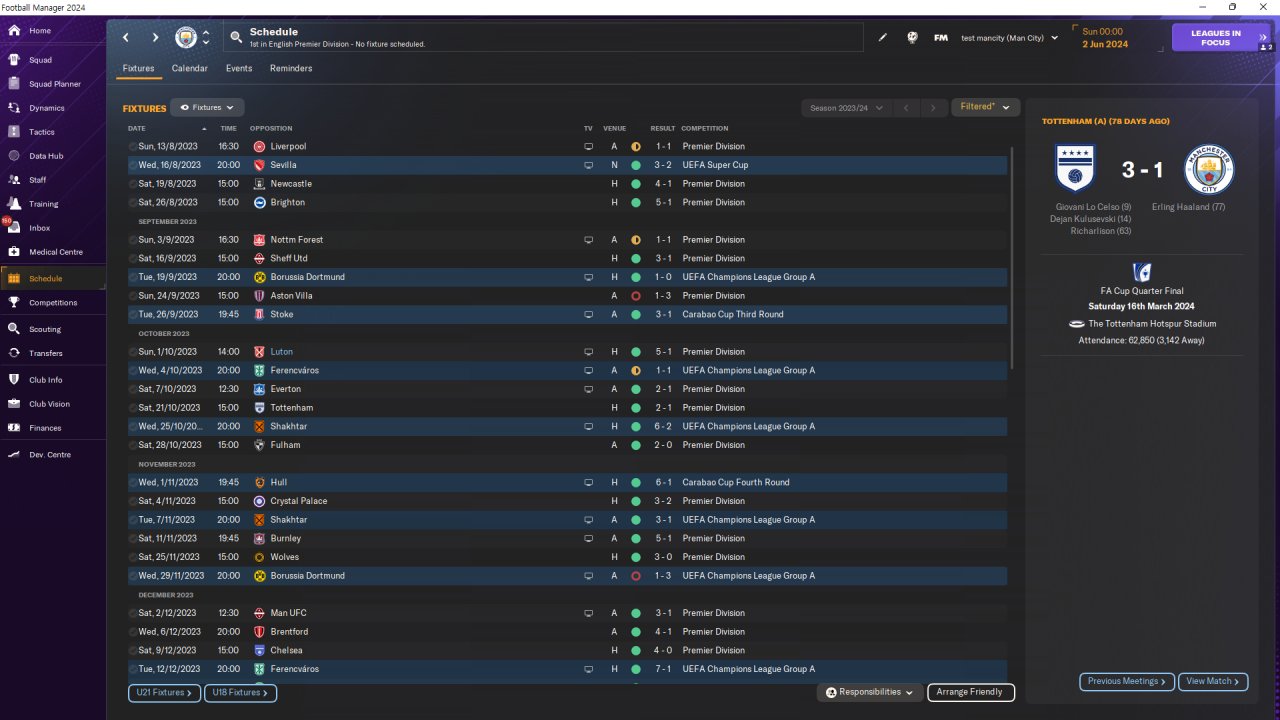Switch to the Reminders tab

[x=291, y=69]
